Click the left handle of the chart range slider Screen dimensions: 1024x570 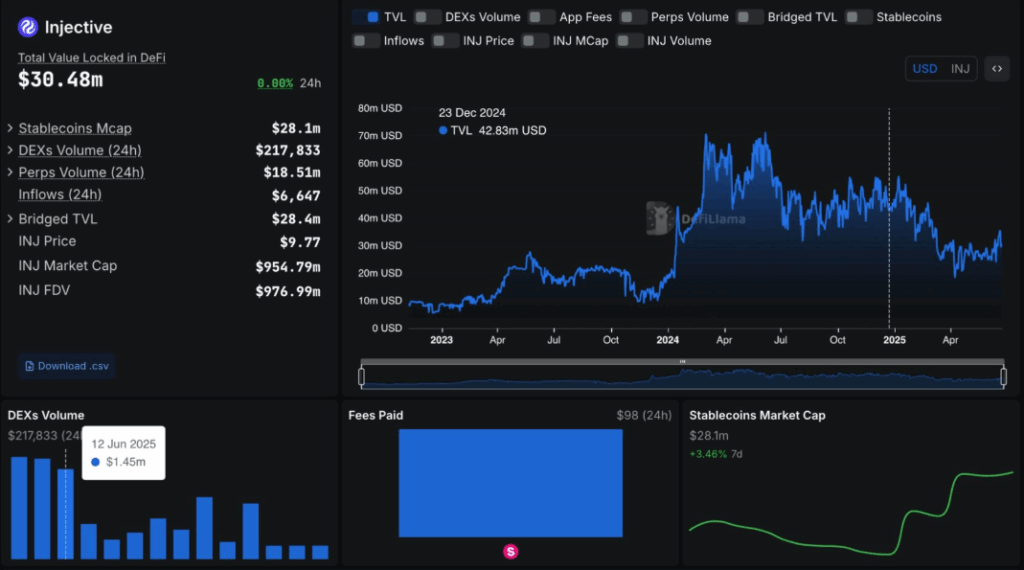click(361, 377)
